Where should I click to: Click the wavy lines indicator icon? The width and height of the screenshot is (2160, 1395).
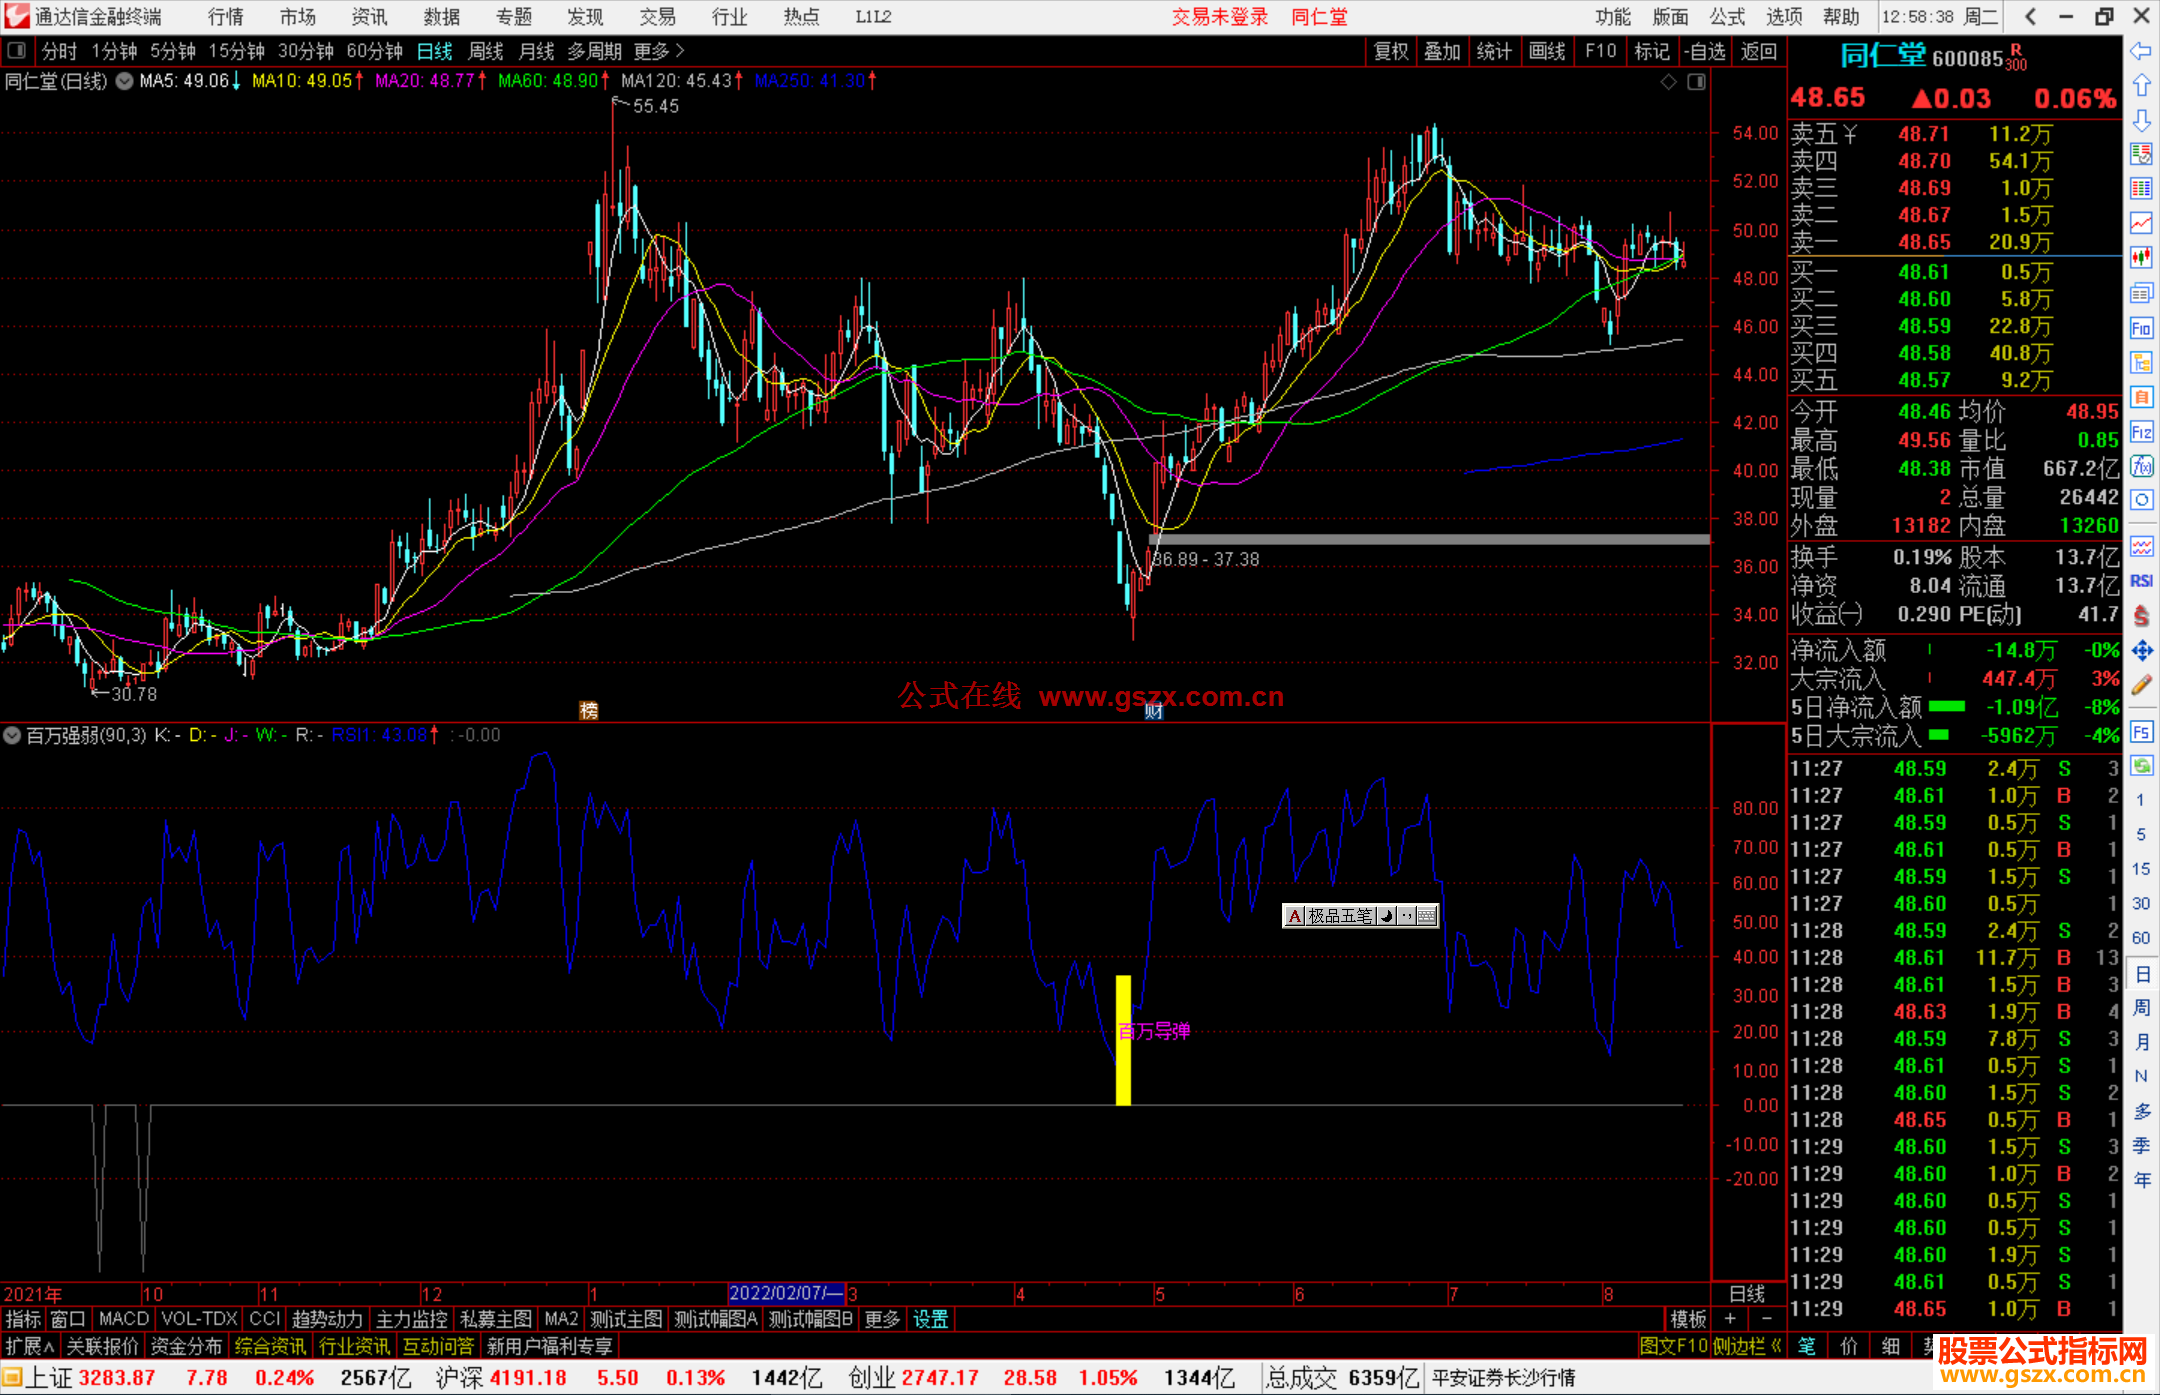click(x=2141, y=546)
